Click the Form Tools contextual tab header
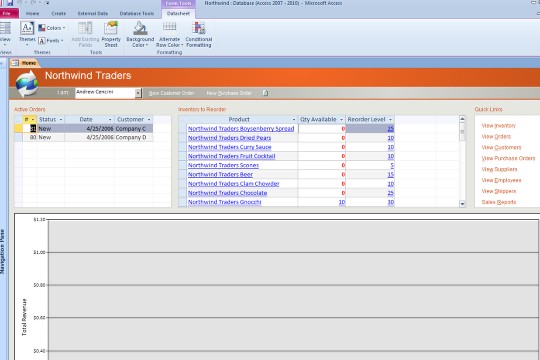The image size is (540, 360). [178, 3]
